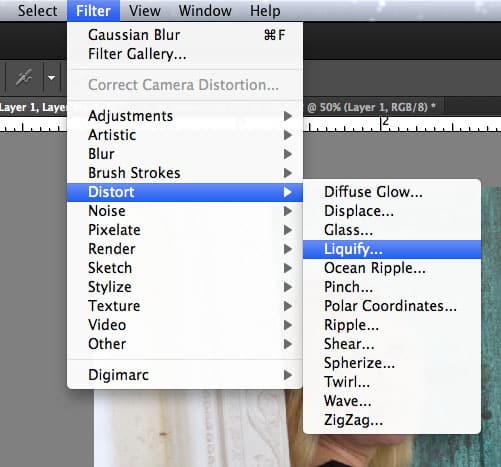Click the brush tool preset icon

point(24,78)
